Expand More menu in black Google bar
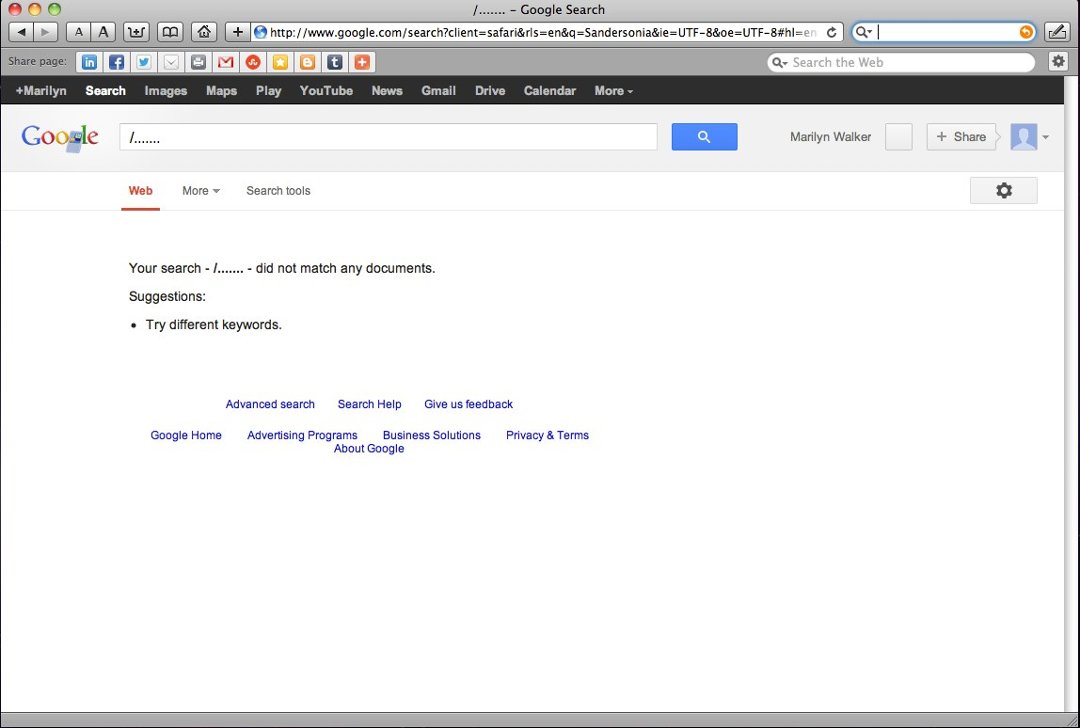Image resolution: width=1080 pixels, height=728 pixels. (x=613, y=90)
